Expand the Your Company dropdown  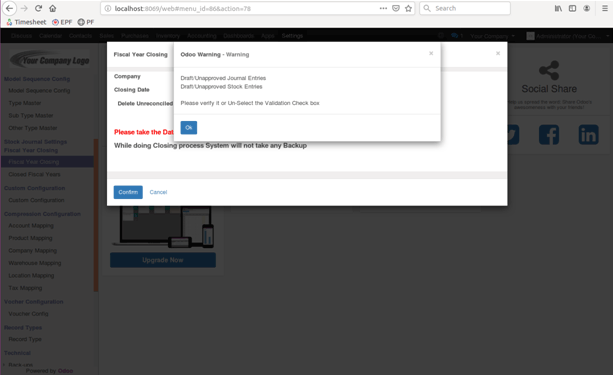[492, 36]
